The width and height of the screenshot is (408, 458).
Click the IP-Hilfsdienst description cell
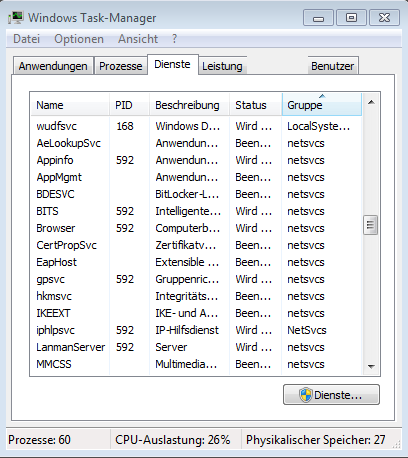pos(187,330)
